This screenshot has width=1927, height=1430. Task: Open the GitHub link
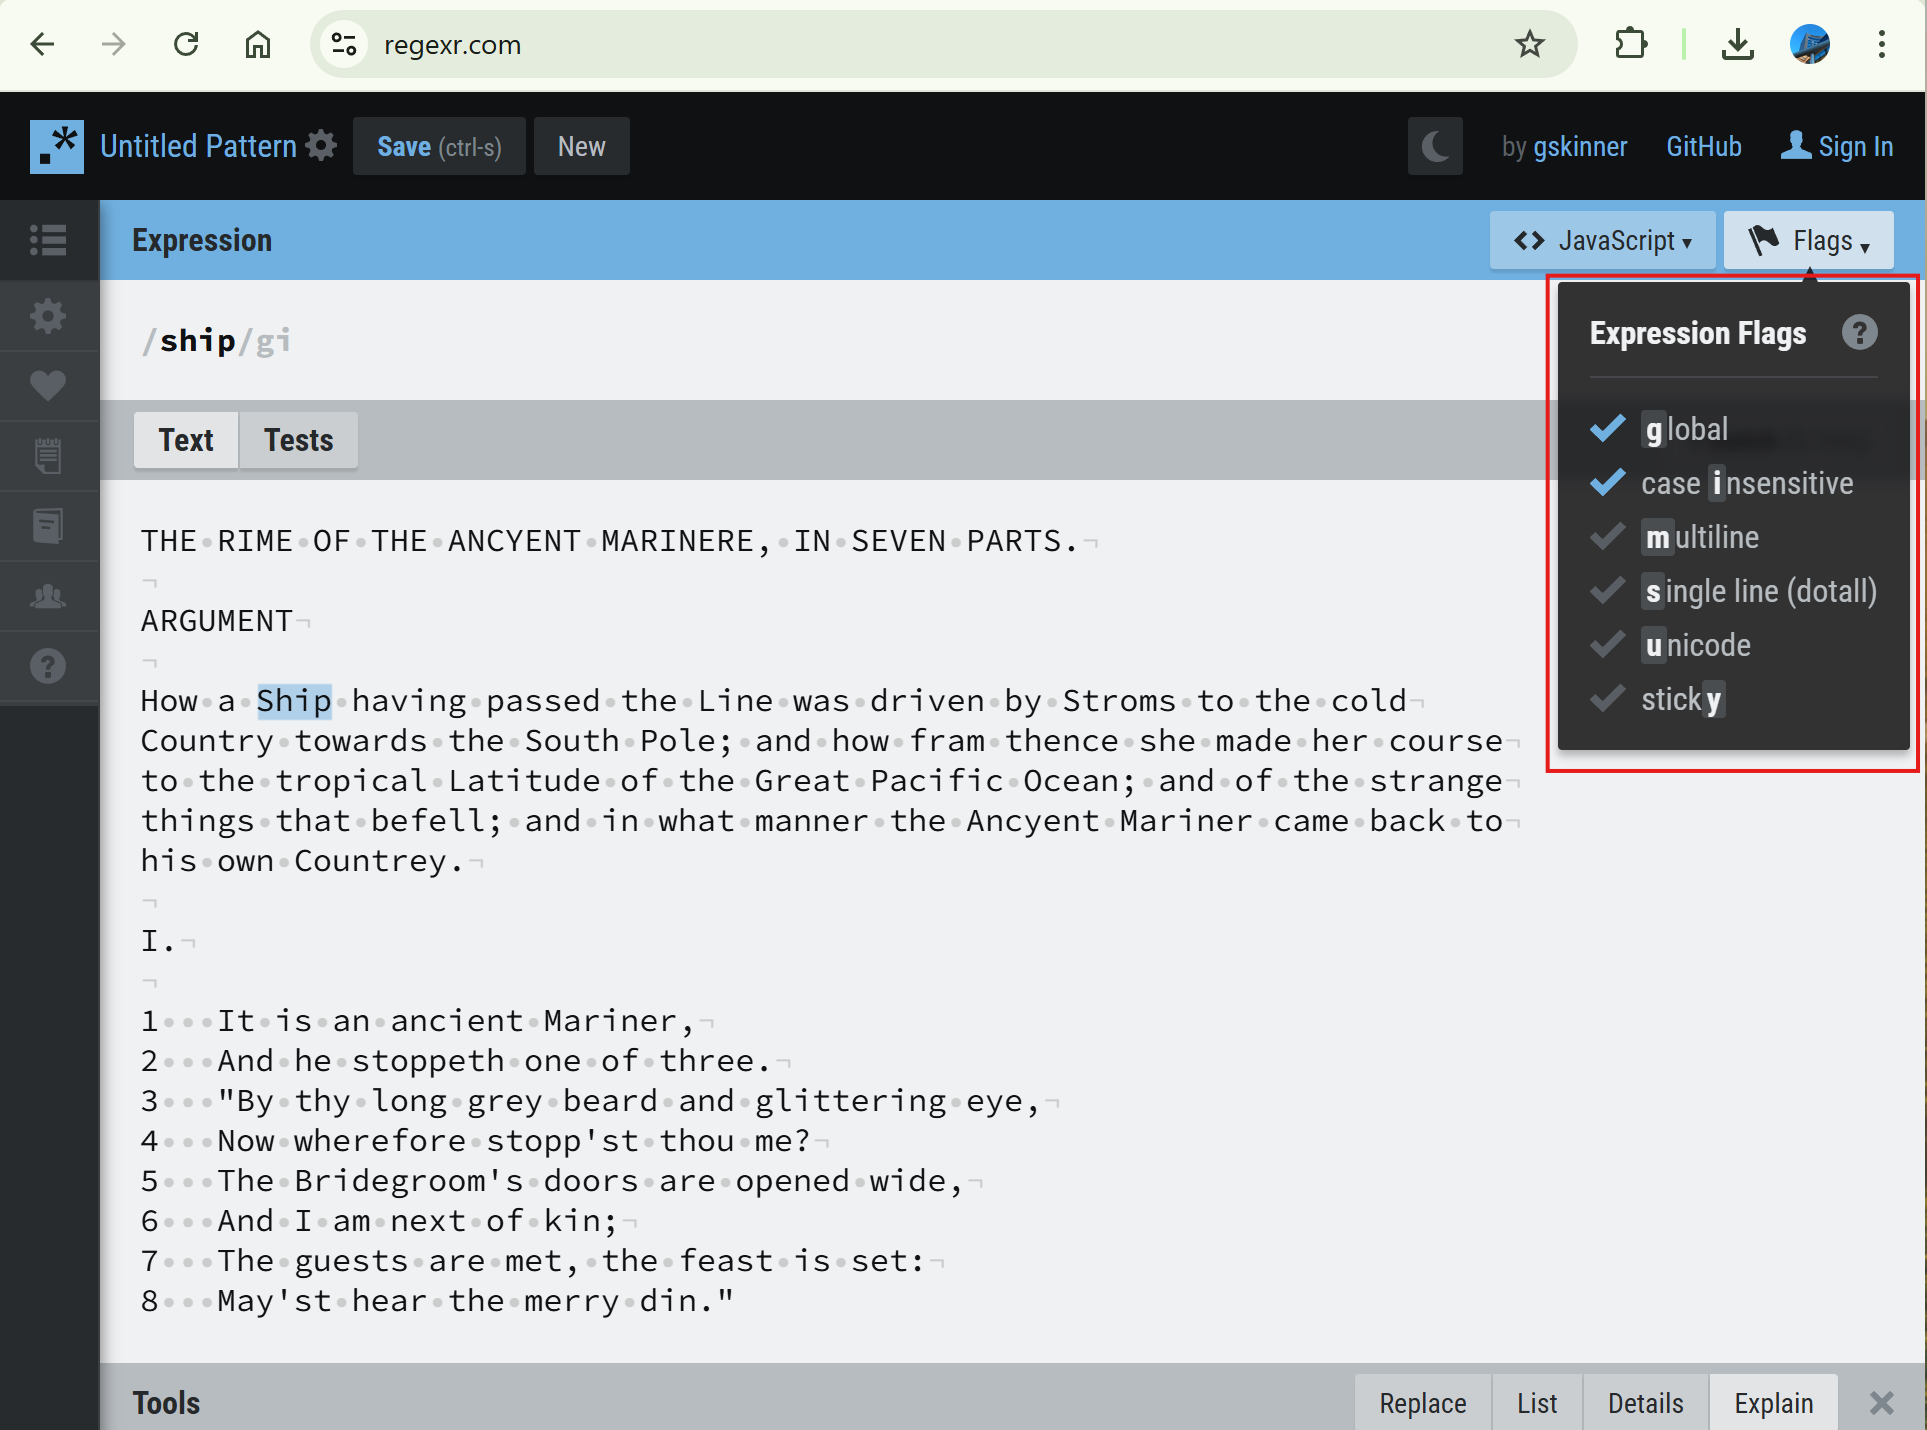[x=1703, y=147]
